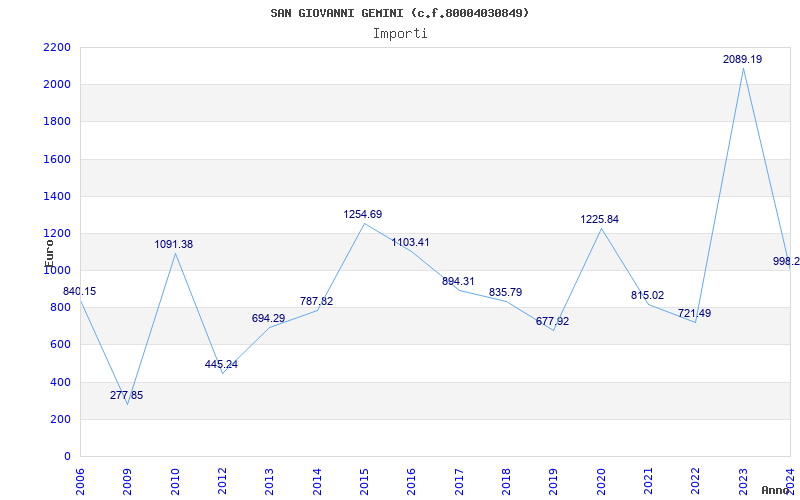Select data label 277.85
800x500 pixels.
click(127, 395)
